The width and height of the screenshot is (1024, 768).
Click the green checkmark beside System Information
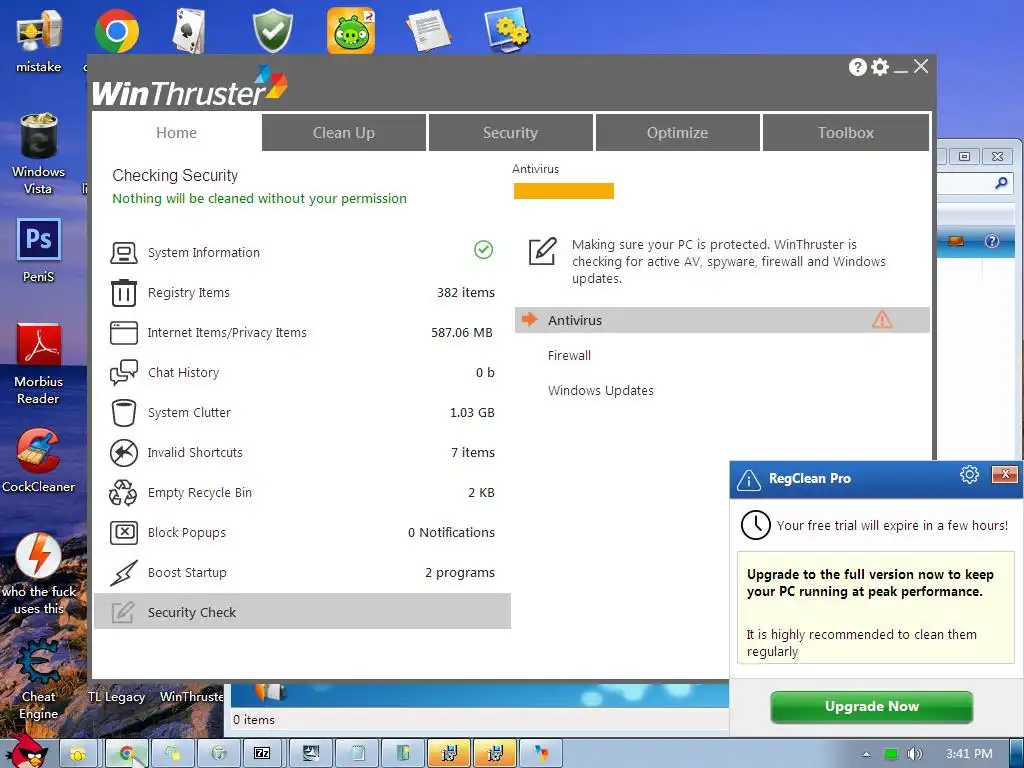(483, 249)
